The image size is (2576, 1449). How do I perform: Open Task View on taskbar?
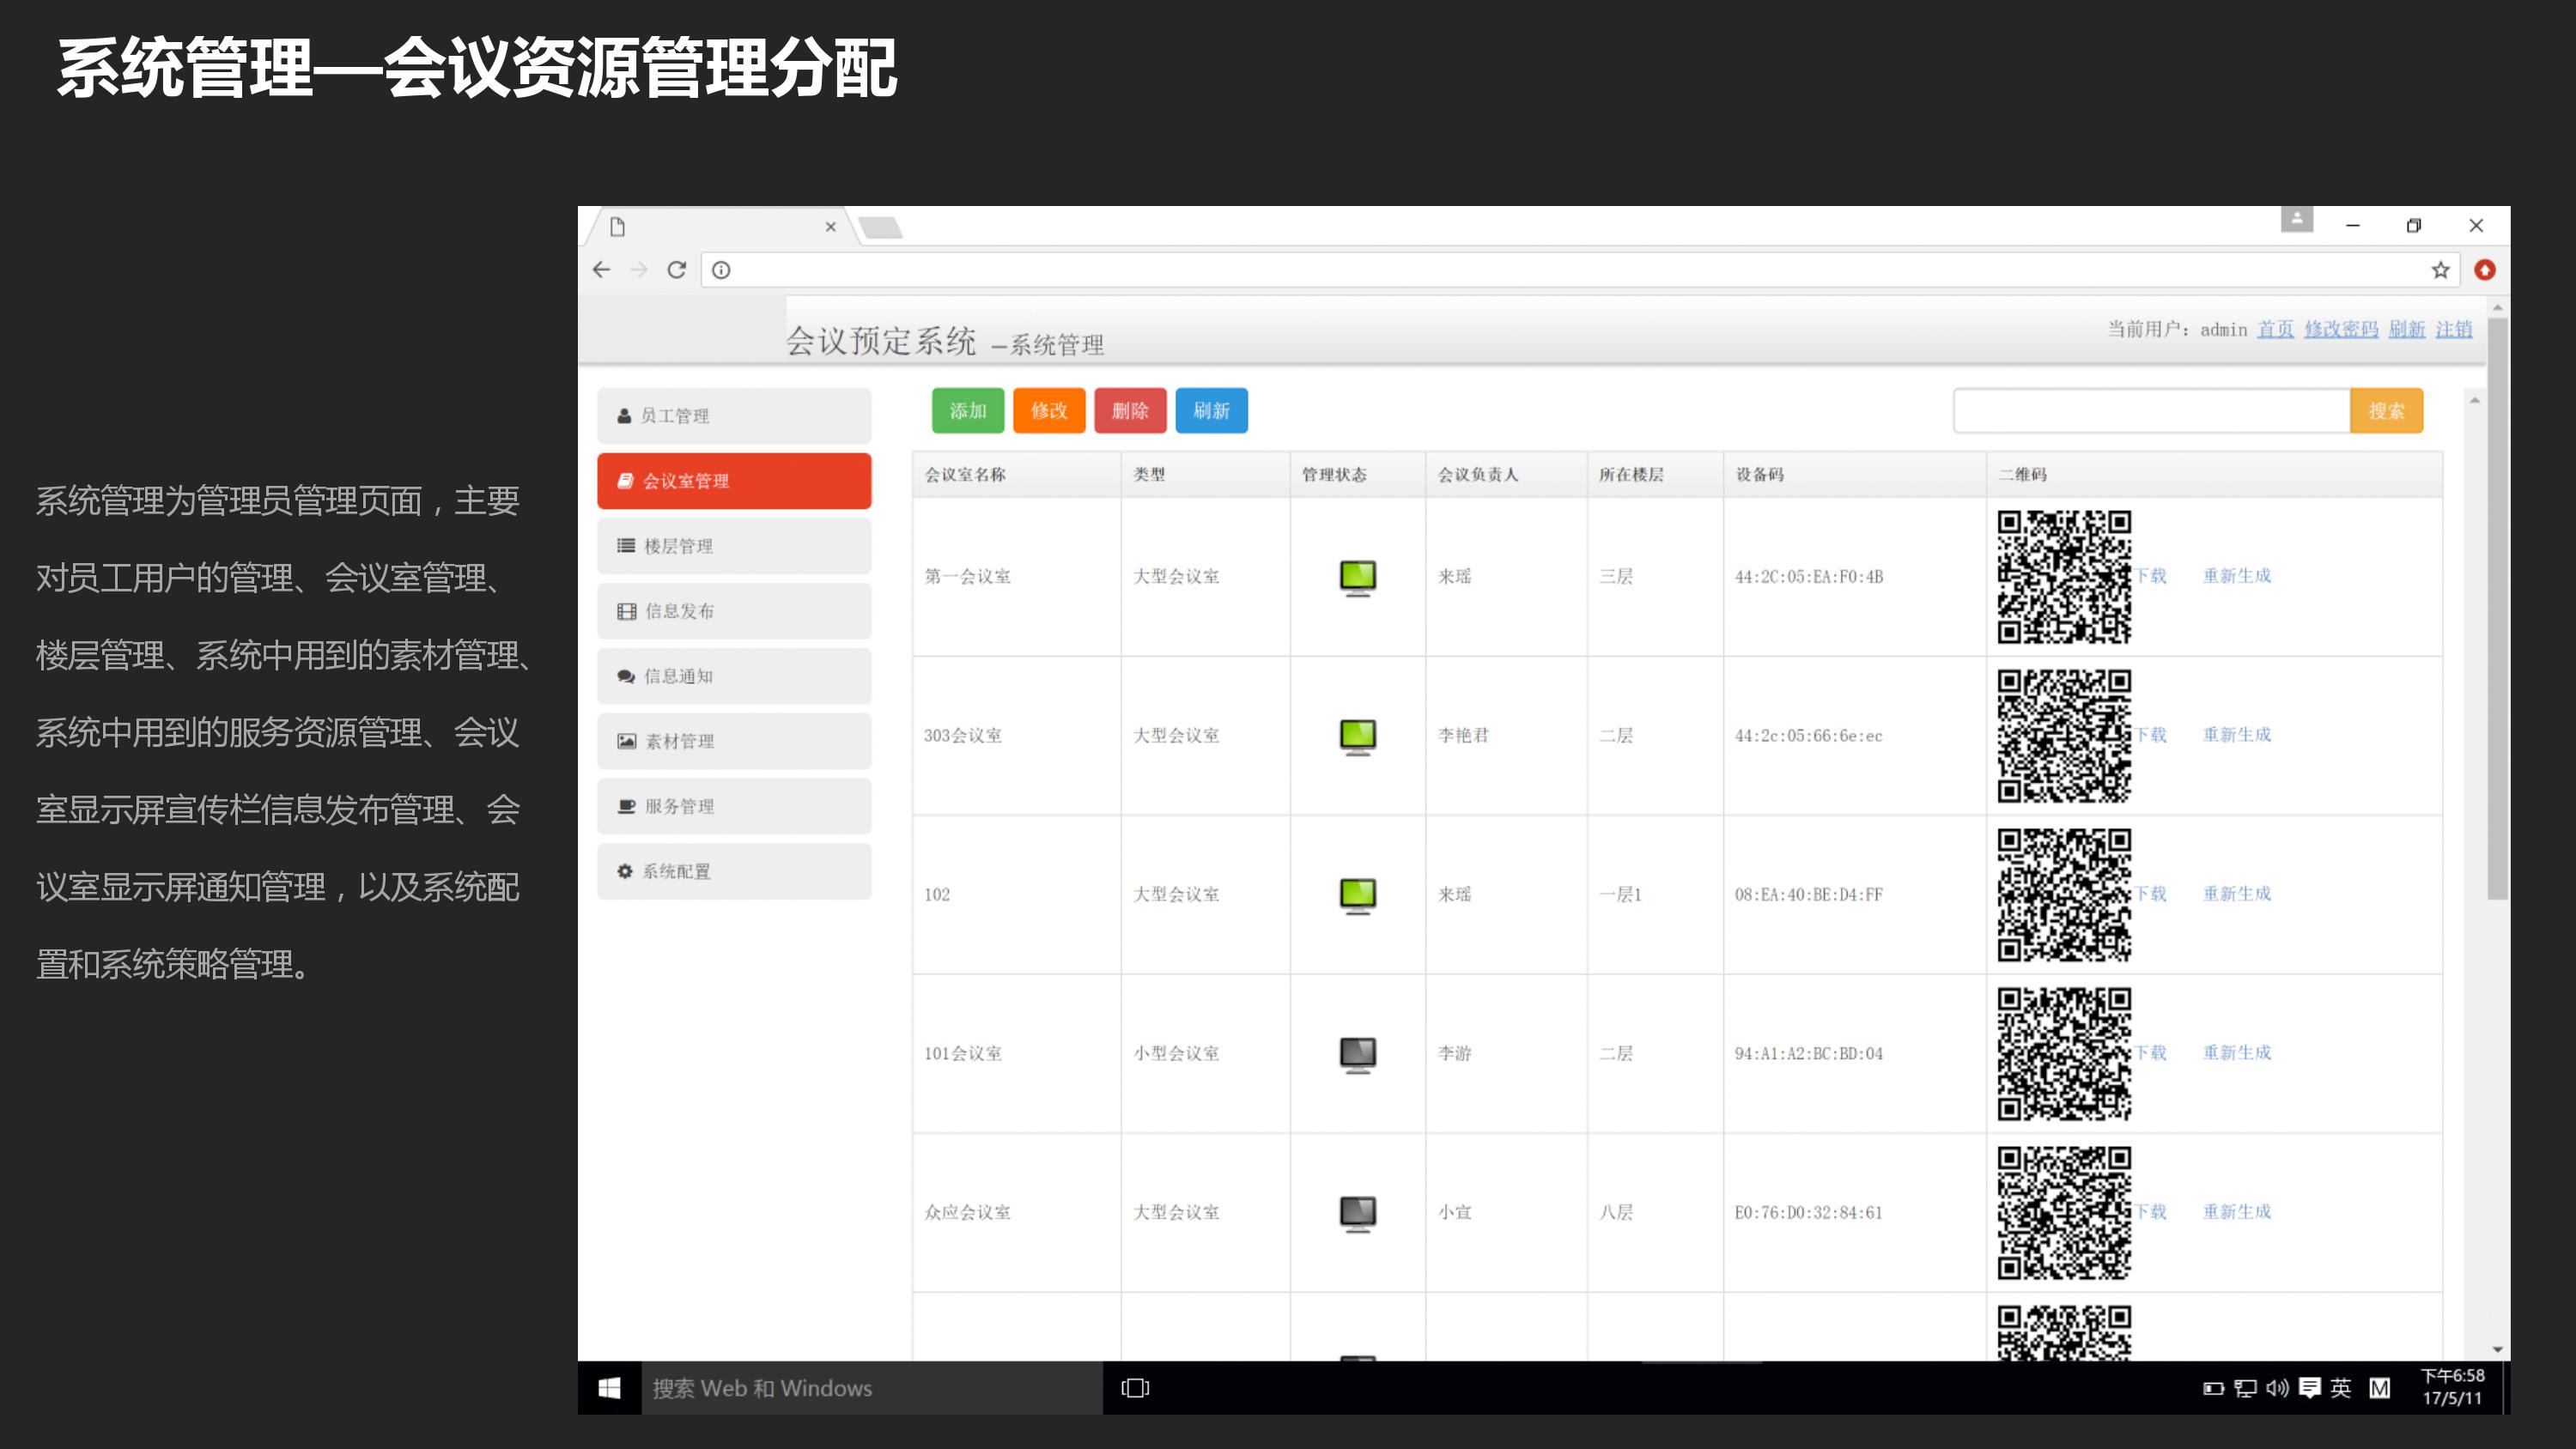1135,1388
